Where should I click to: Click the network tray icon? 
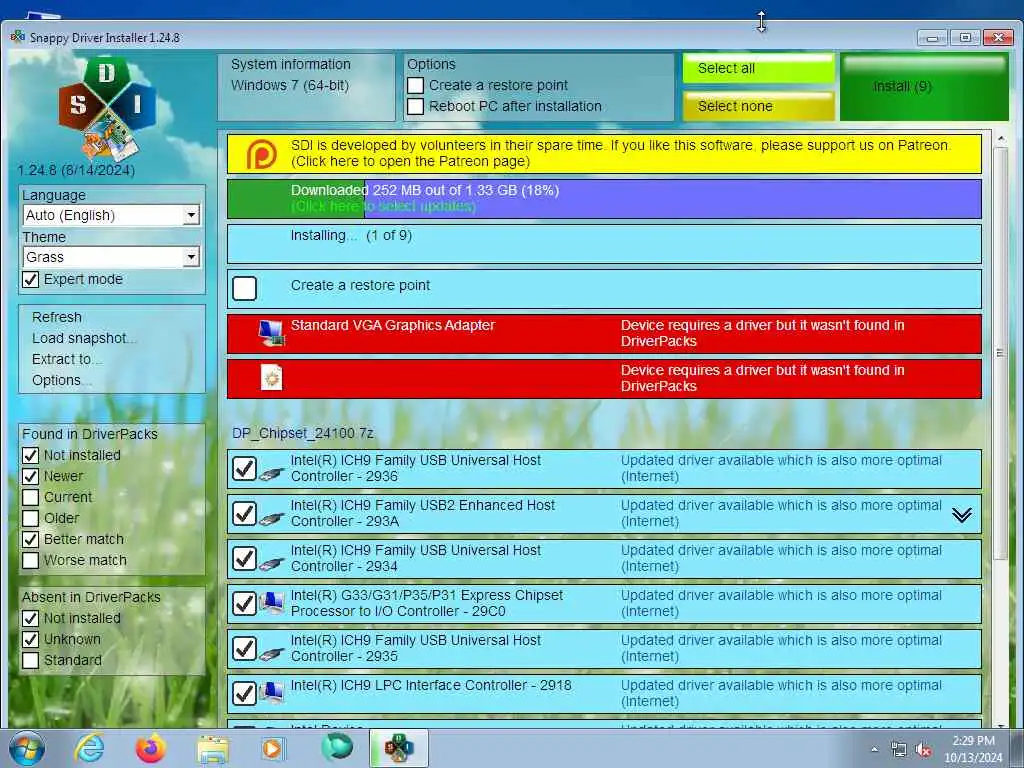(x=899, y=750)
